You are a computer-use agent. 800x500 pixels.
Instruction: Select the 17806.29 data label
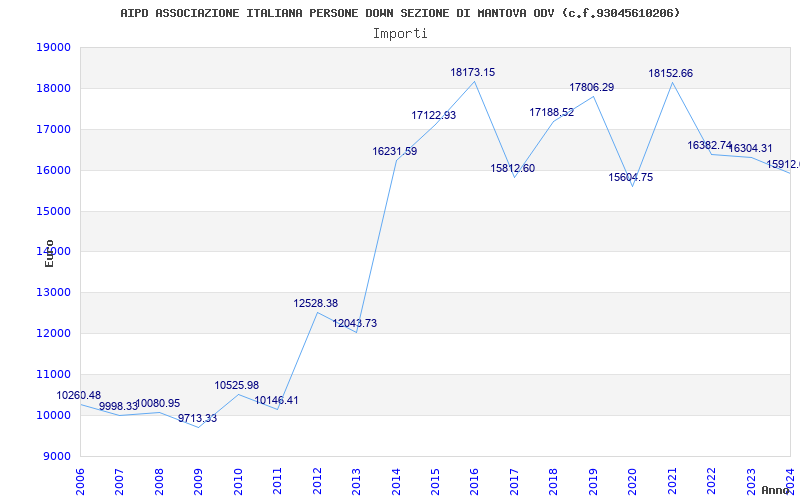[592, 88]
